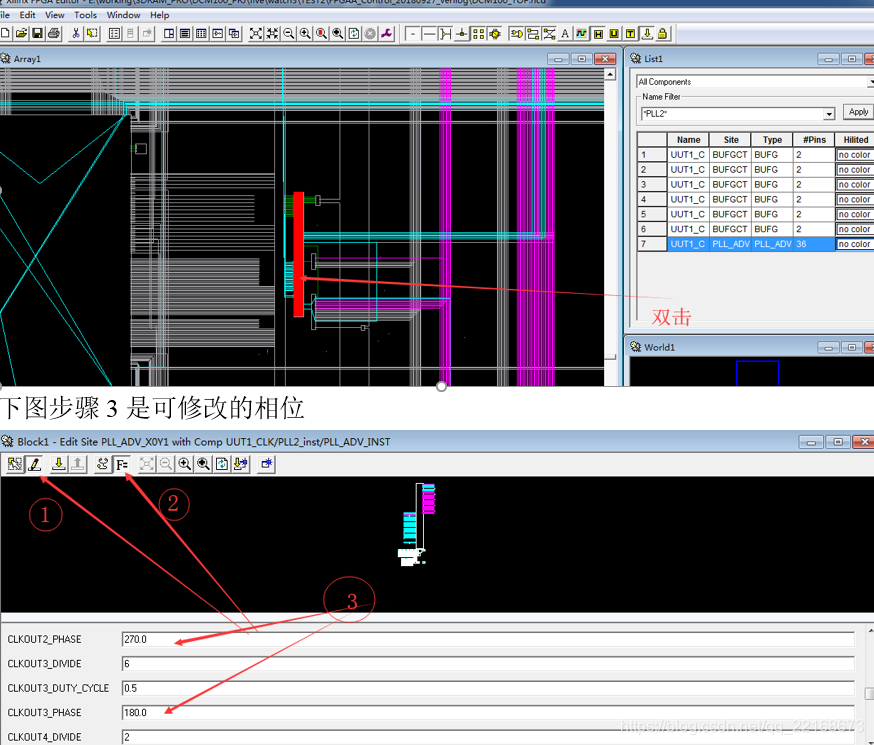
Task: Click the CLKOUT2_PHASE value field
Action: tap(488, 639)
